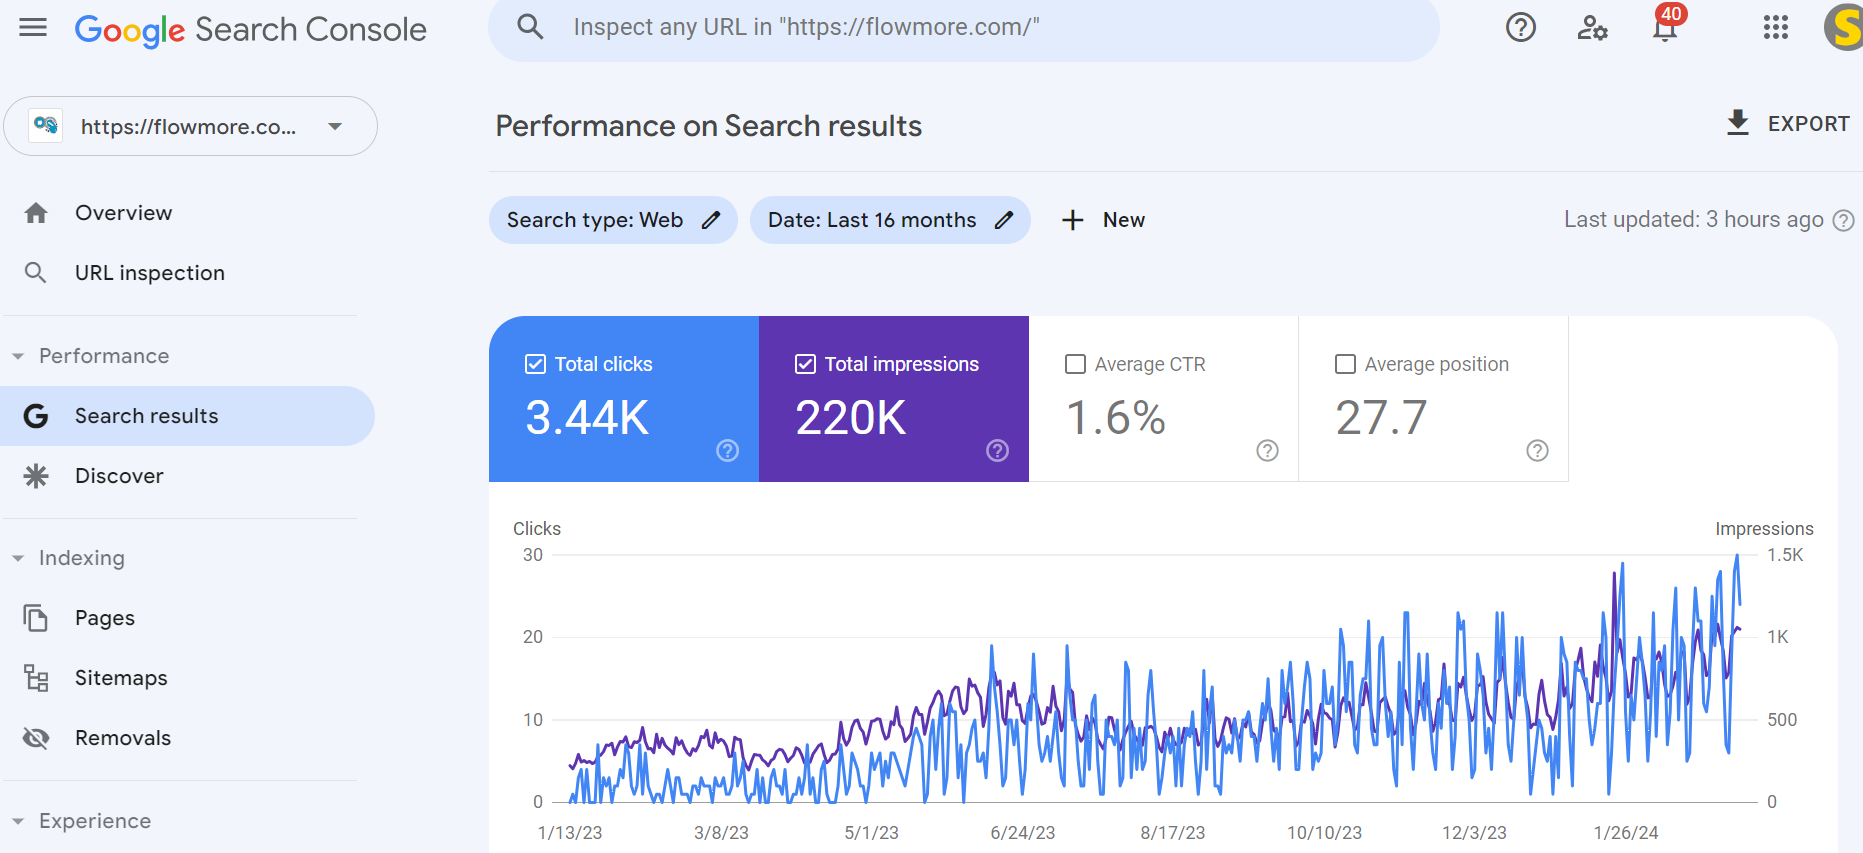This screenshot has height=853, width=1863.
Task: Edit Date filter via pencil icon
Action: point(1004,220)
